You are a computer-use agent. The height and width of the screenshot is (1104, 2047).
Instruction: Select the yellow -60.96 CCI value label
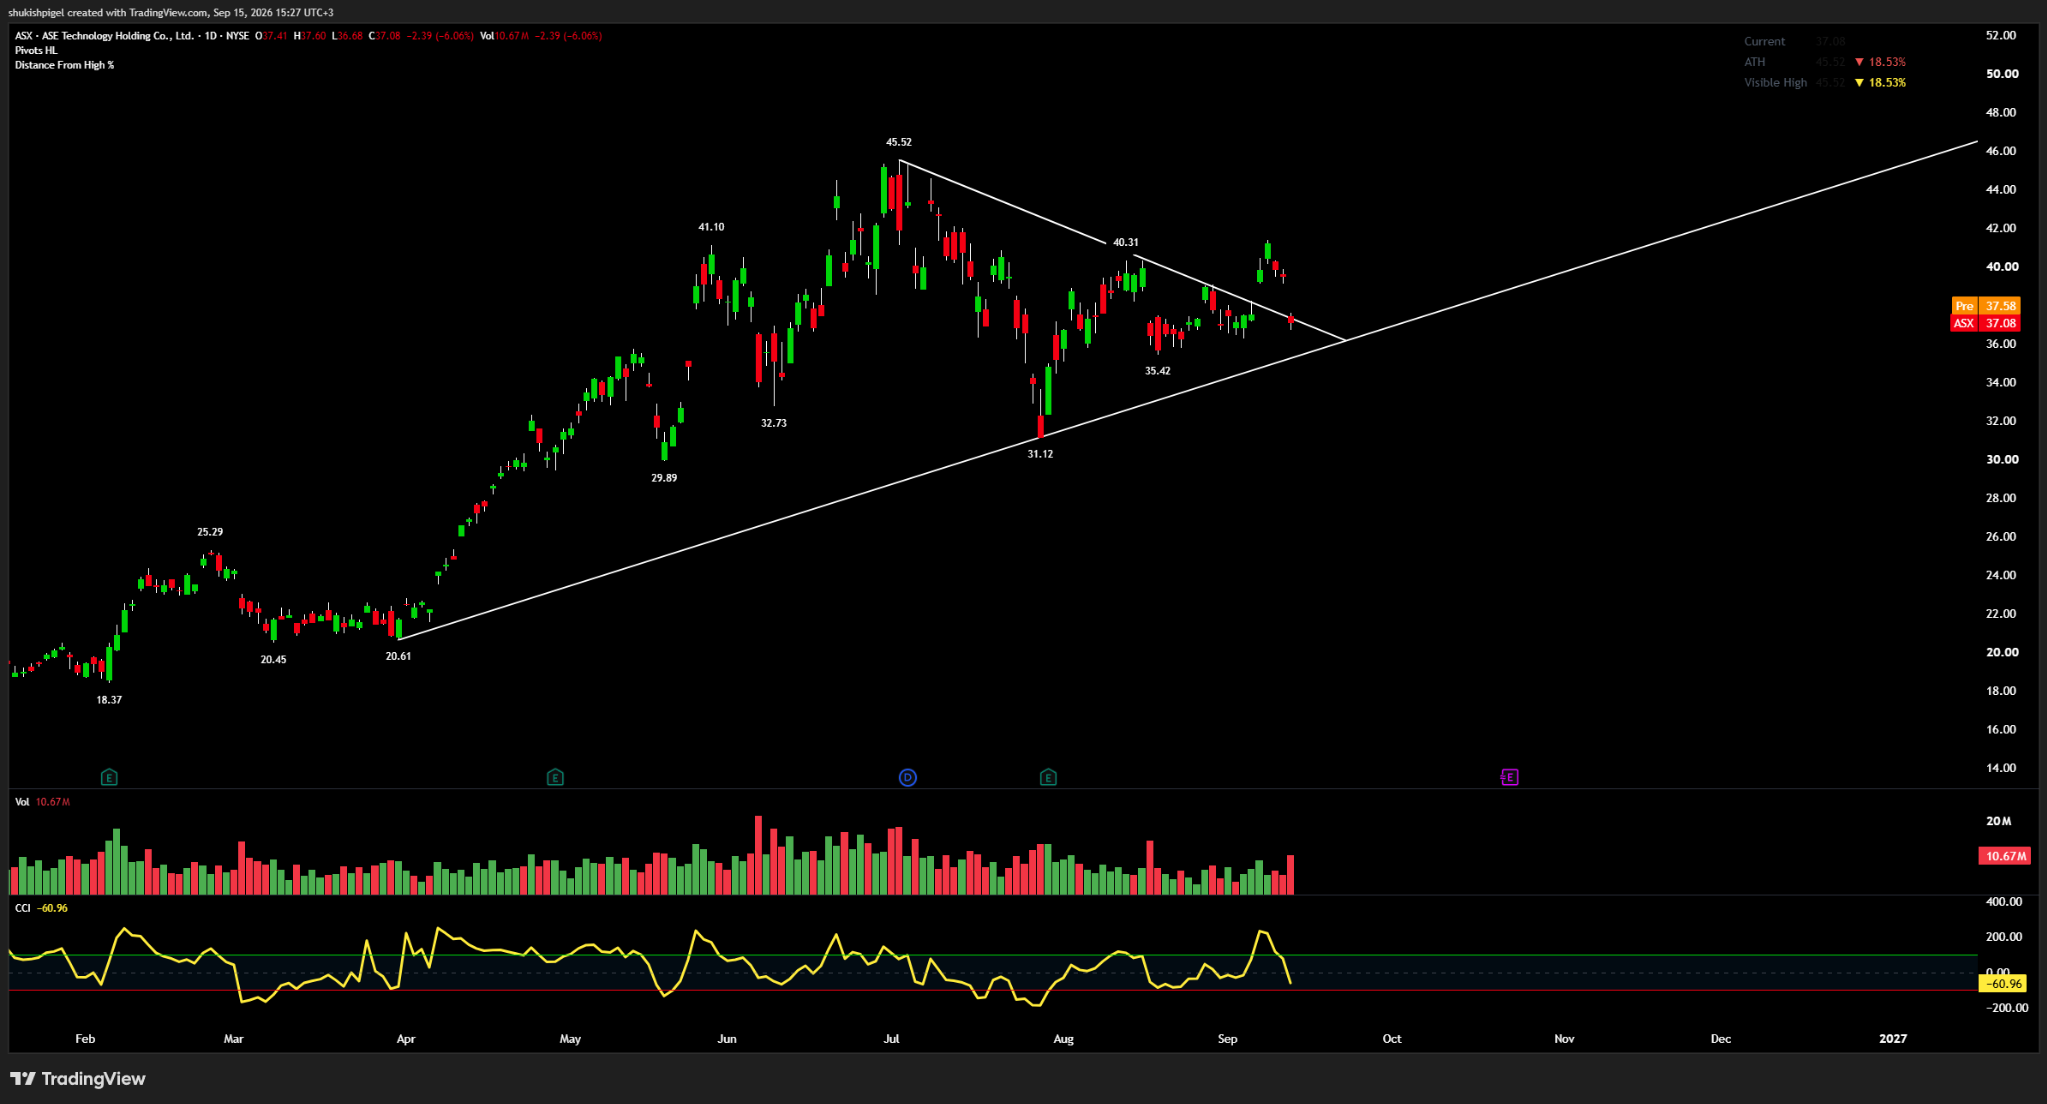[2002, 984]
